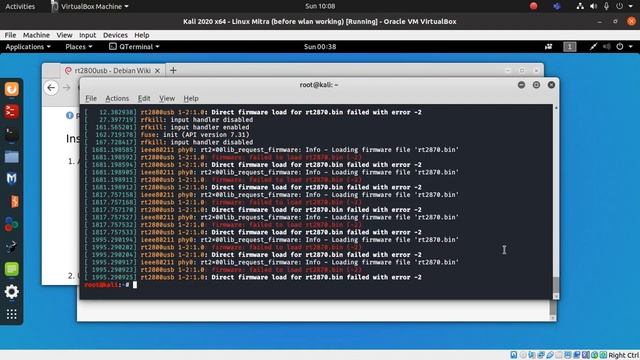Open the green notes app icon in the dock
The width and height of the screenshot is (640, 360).
[x=11, y=269]
